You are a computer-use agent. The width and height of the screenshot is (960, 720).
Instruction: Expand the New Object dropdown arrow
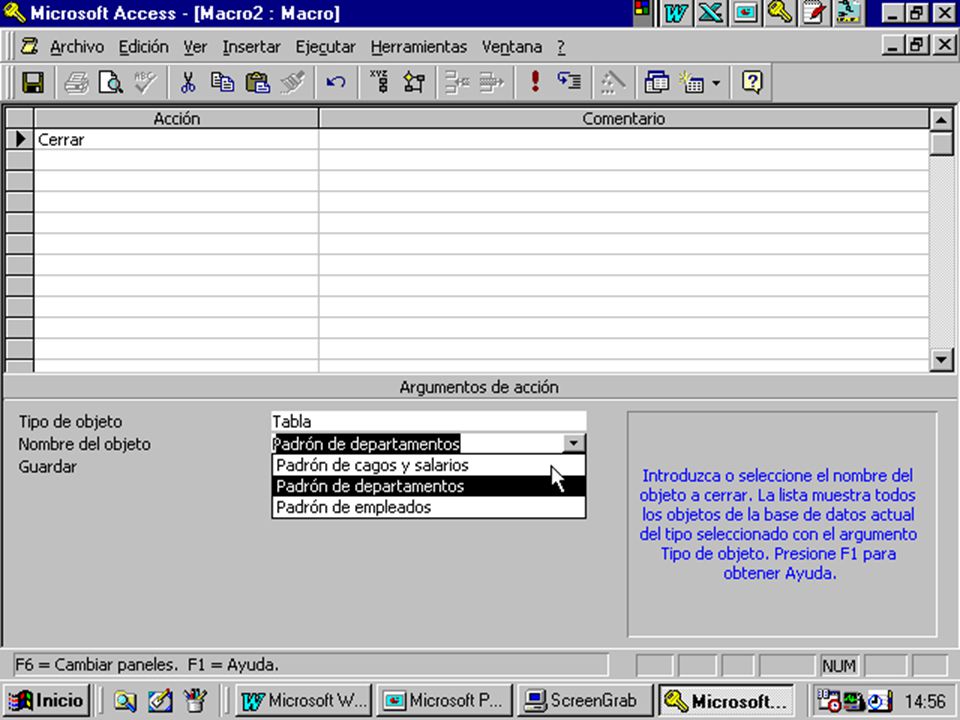point(716,83)
